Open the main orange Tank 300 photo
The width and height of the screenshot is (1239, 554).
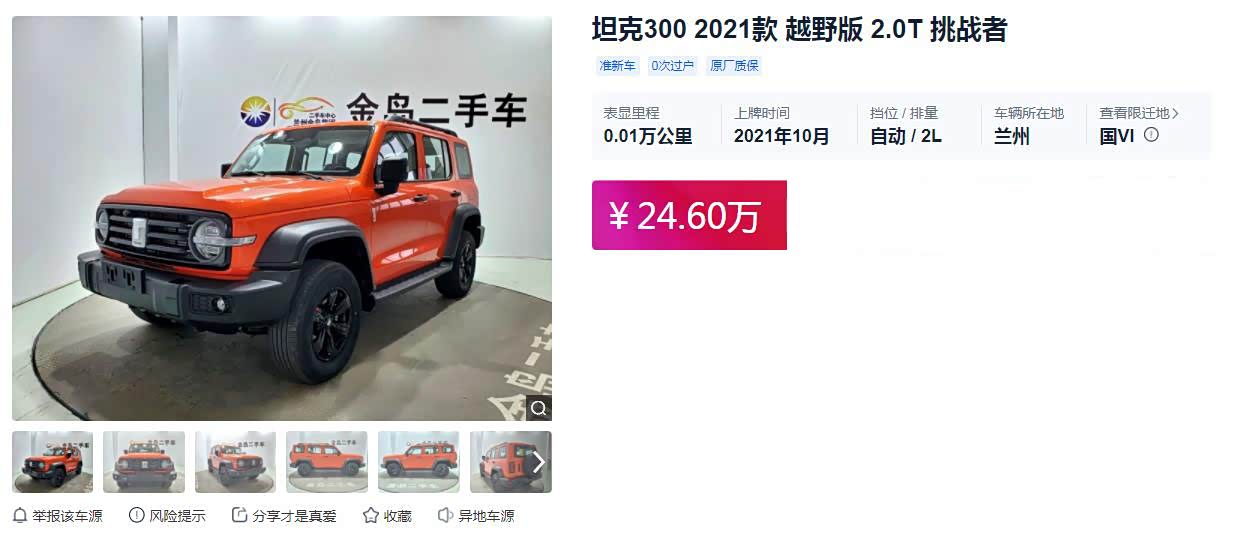[x=282, y=218]
